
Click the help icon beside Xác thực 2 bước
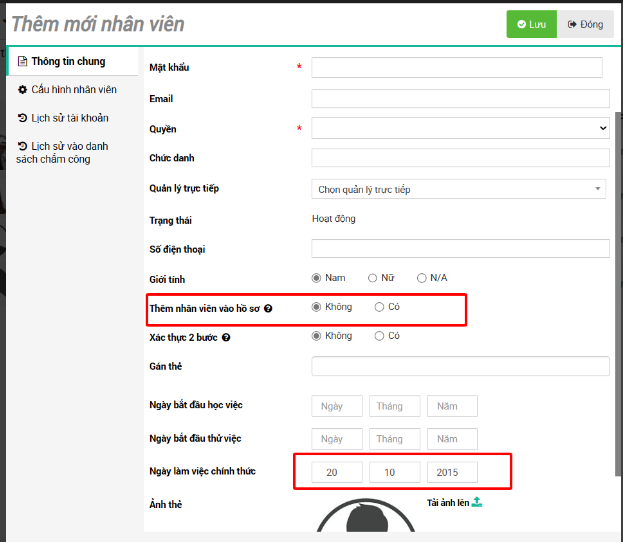tap(227, 338)
